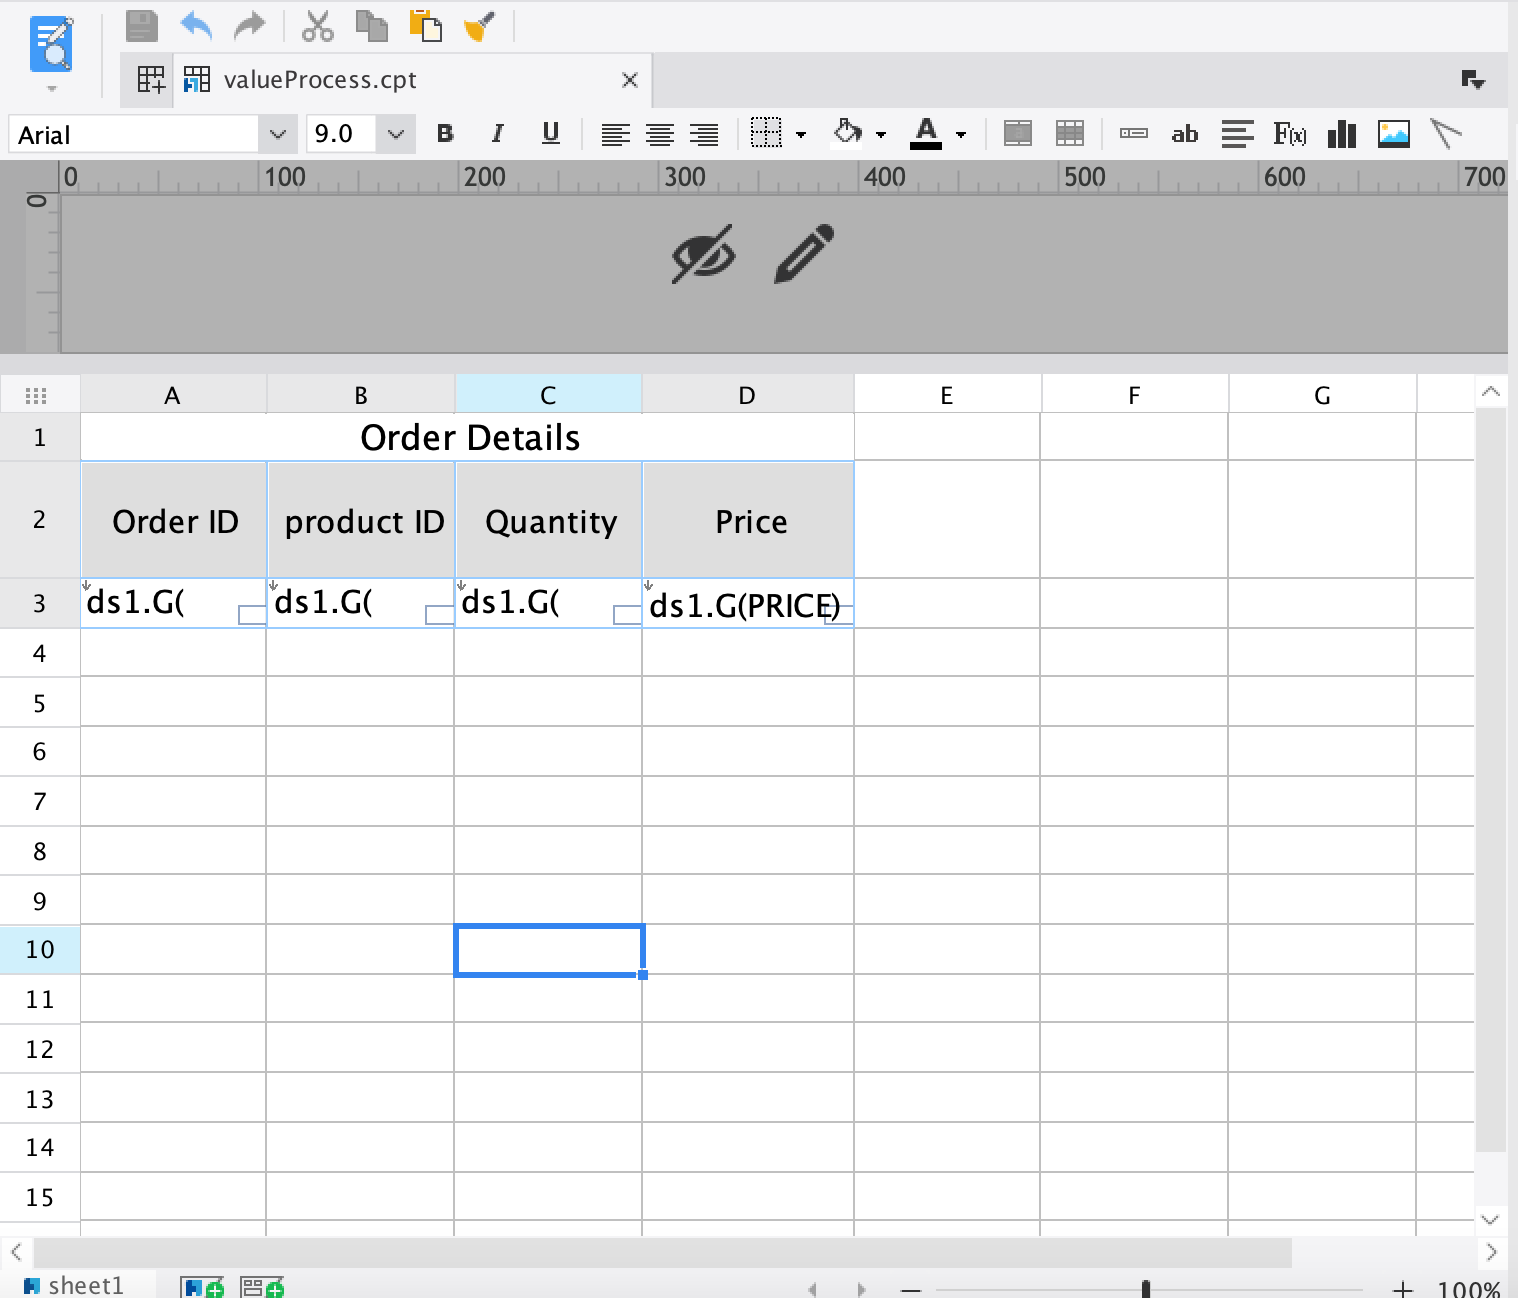Select the format painter brush icon
1518x1298 pixels.
[479, 26]
